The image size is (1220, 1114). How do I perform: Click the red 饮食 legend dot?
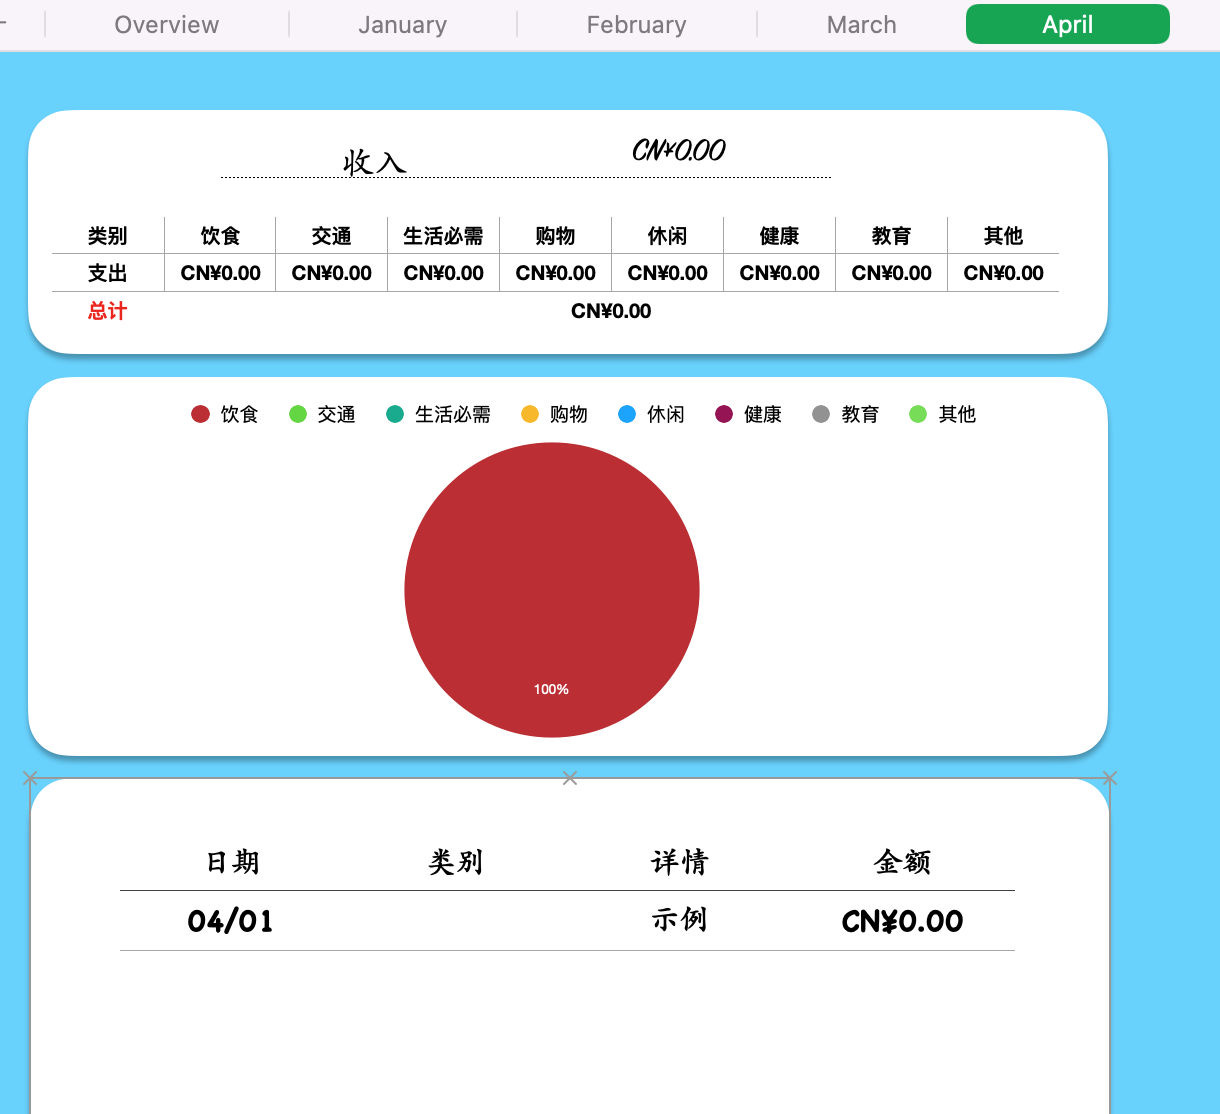200,414
